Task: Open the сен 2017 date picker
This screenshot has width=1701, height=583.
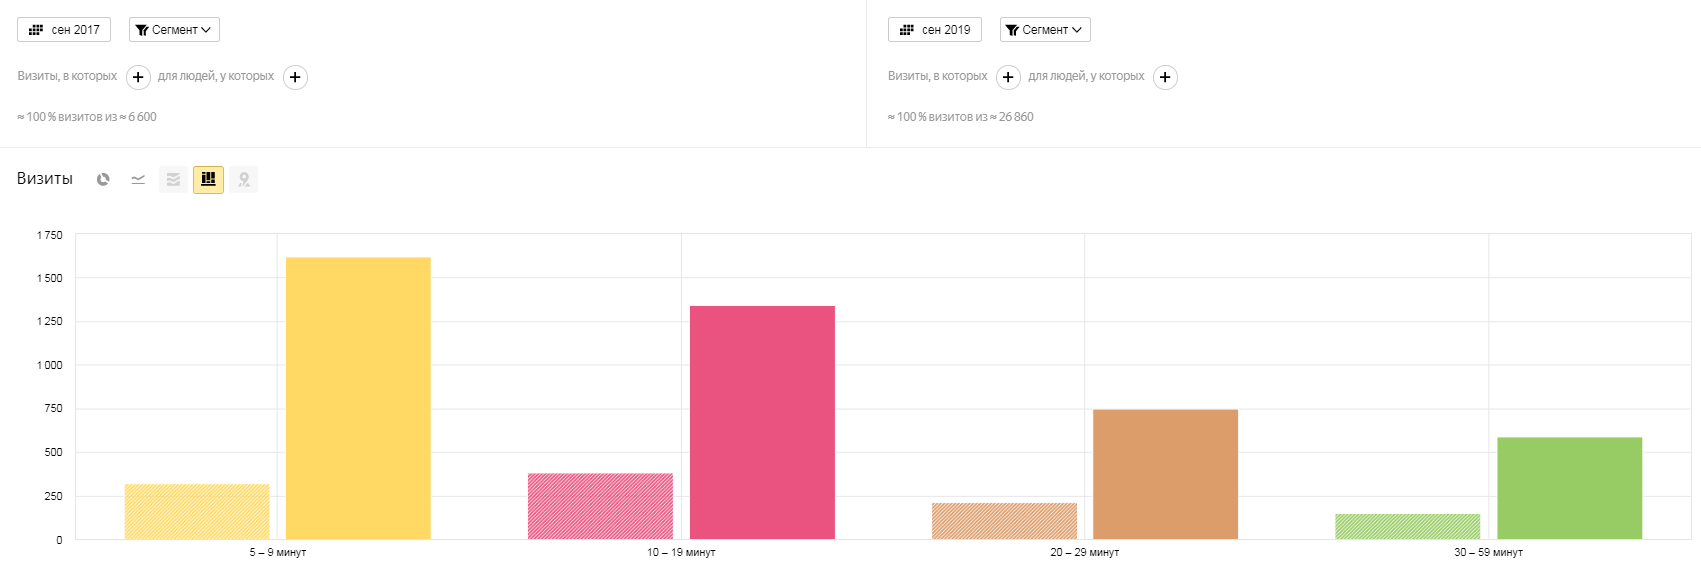Action: click(x=64, y=30)
